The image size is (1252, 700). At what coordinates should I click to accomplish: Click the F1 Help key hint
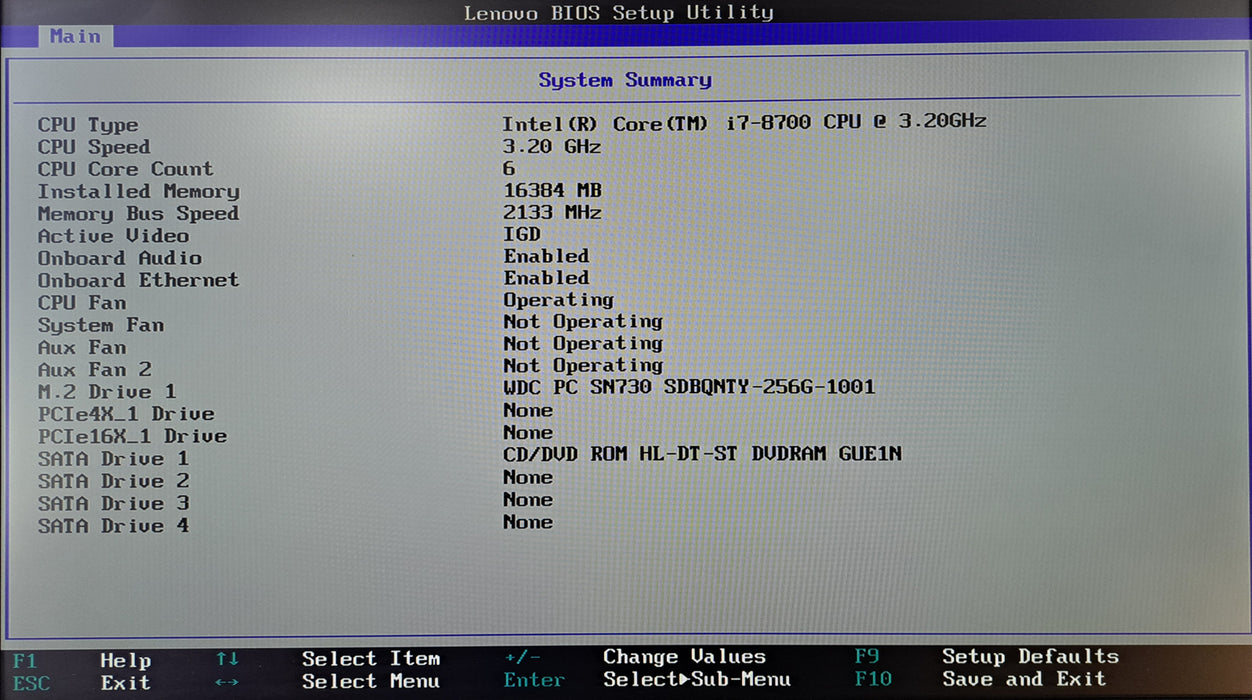[x=82, y=661]
